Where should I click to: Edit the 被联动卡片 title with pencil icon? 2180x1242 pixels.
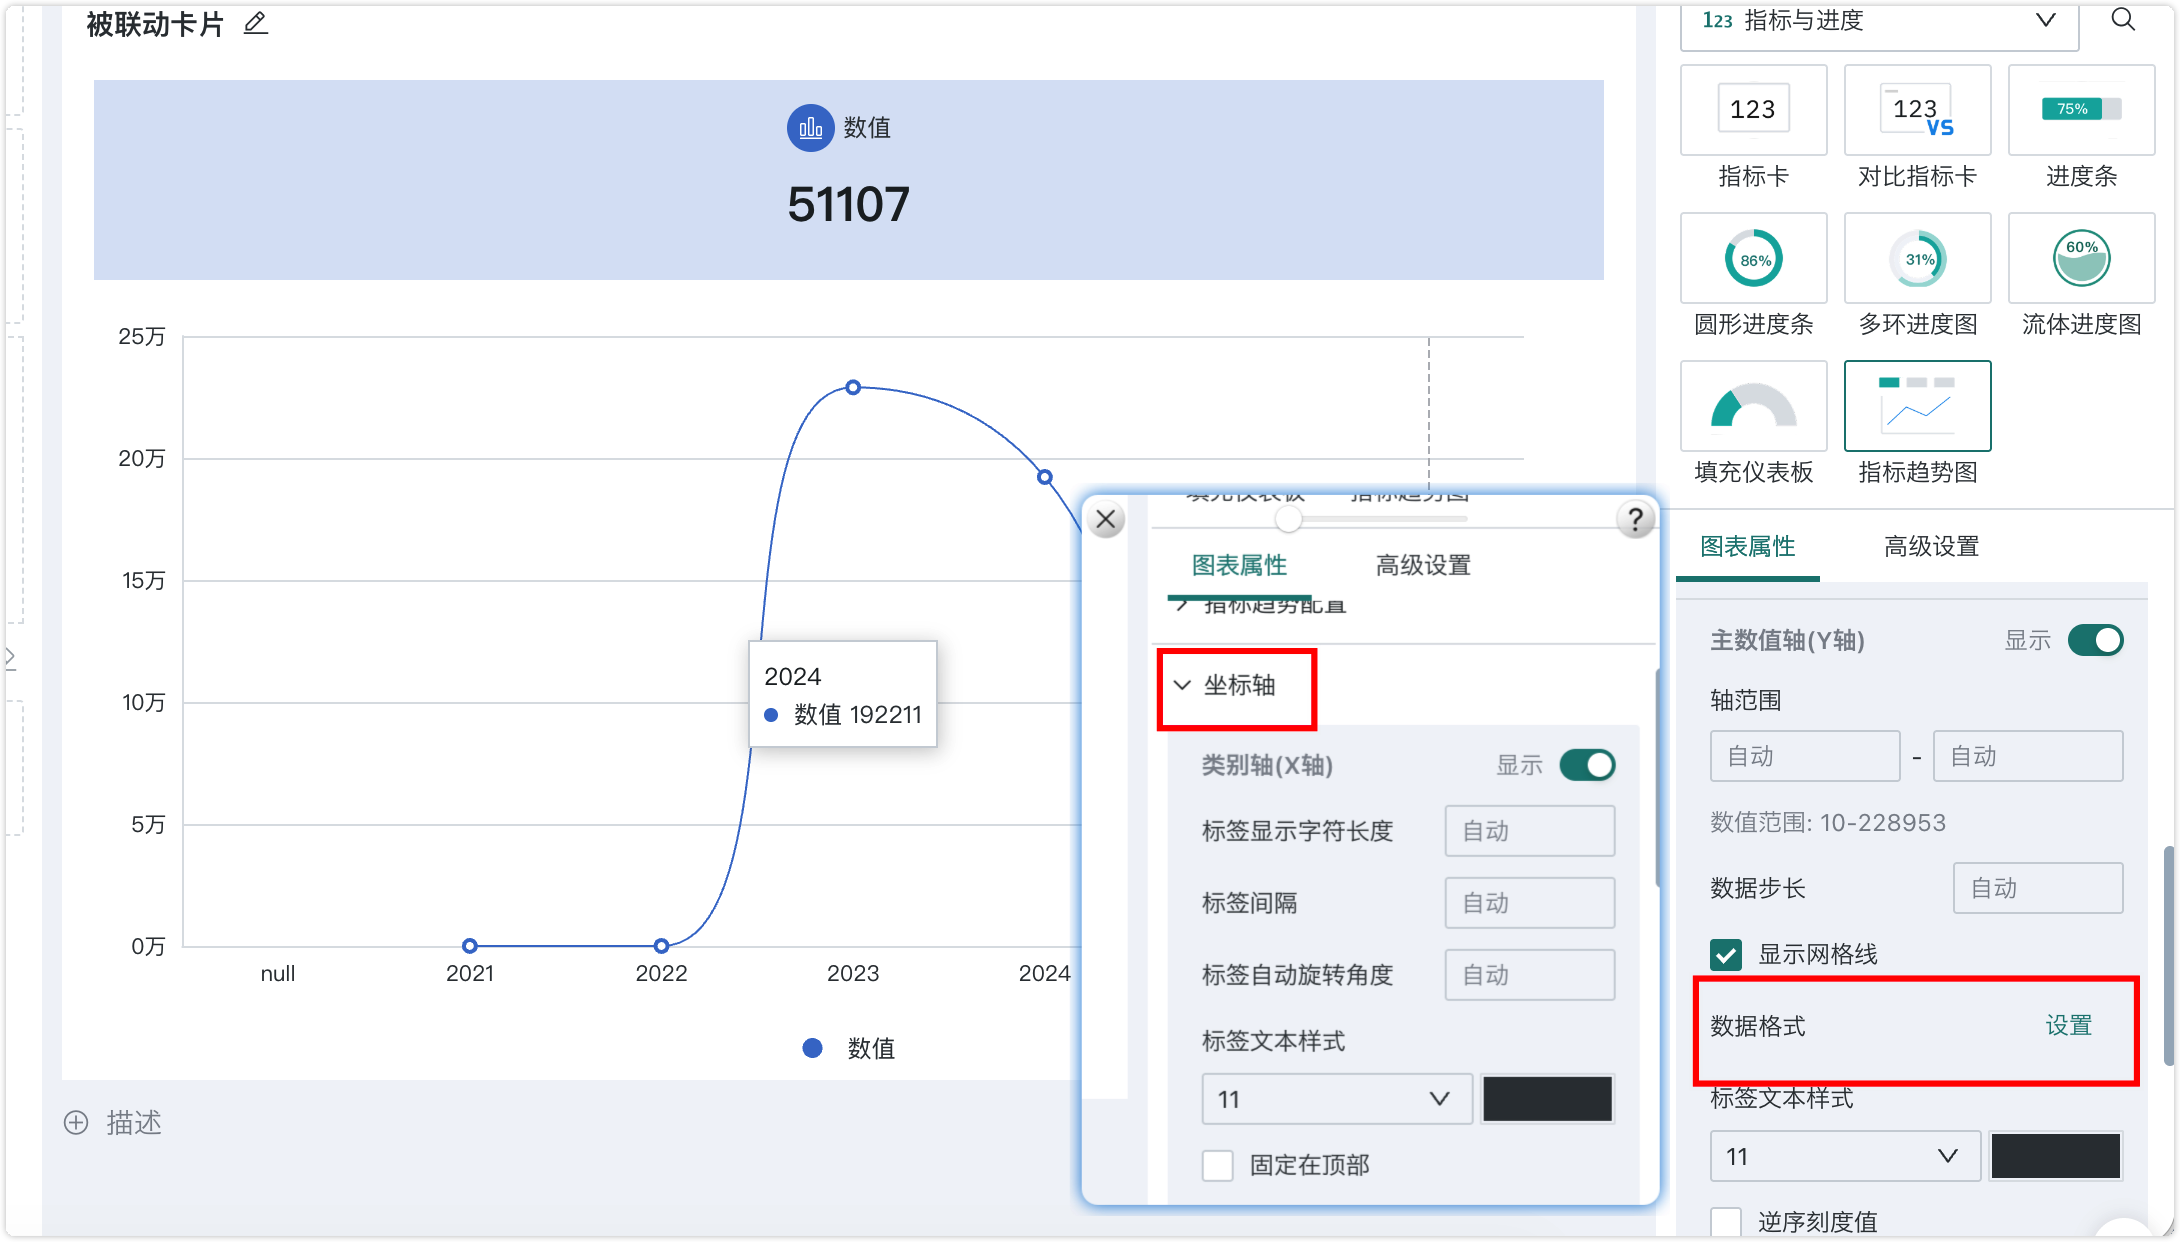256,23
